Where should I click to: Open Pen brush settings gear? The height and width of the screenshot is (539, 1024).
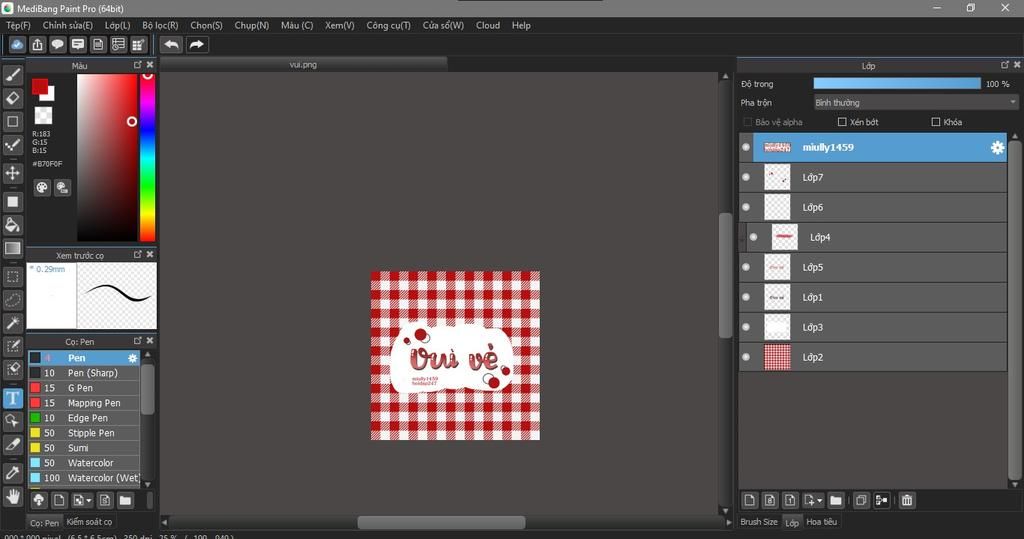pyautogui.click(x=133, y=358)
